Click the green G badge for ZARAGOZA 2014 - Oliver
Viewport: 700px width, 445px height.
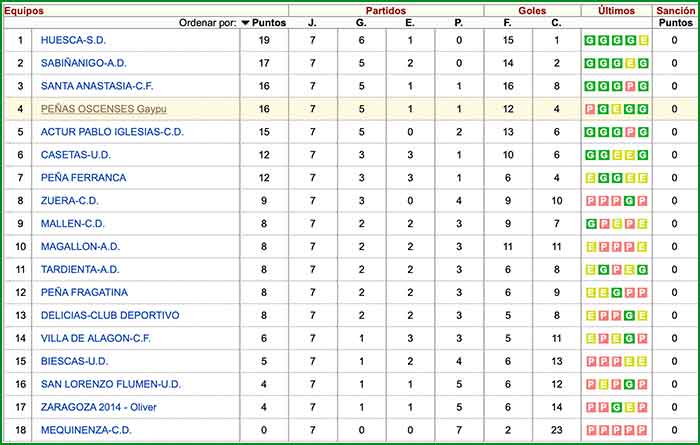(617, 408)
